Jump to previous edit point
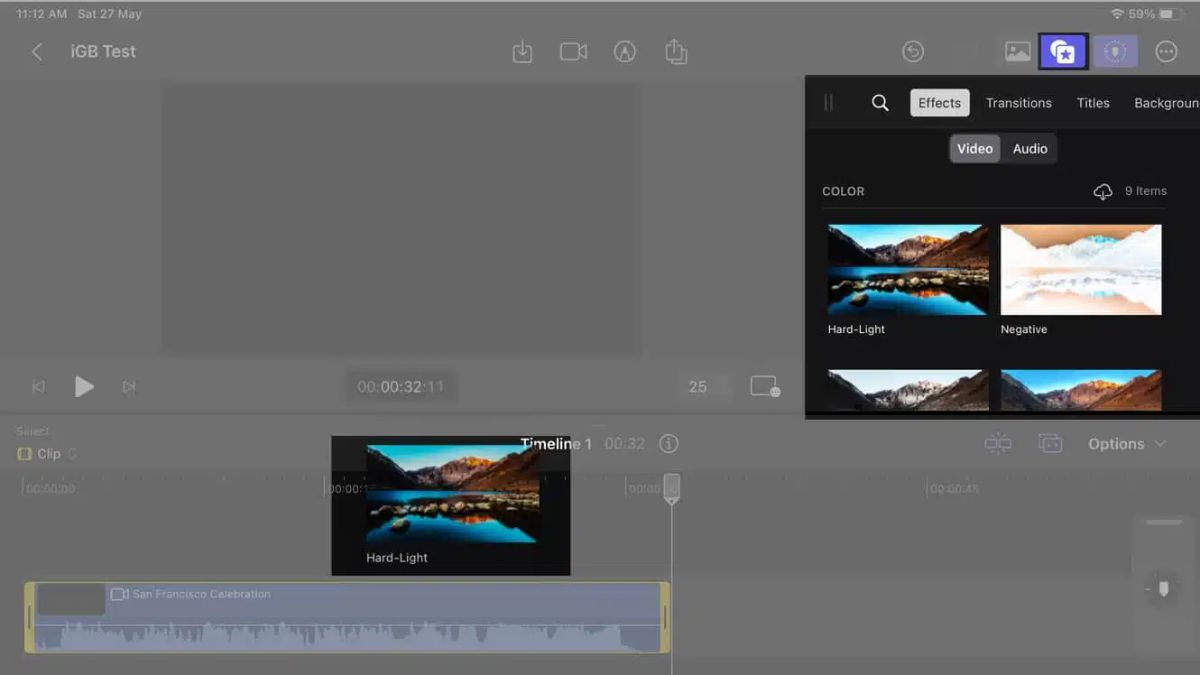Image resolution: width=1200 pixels, height=675 pixels. 38,387
